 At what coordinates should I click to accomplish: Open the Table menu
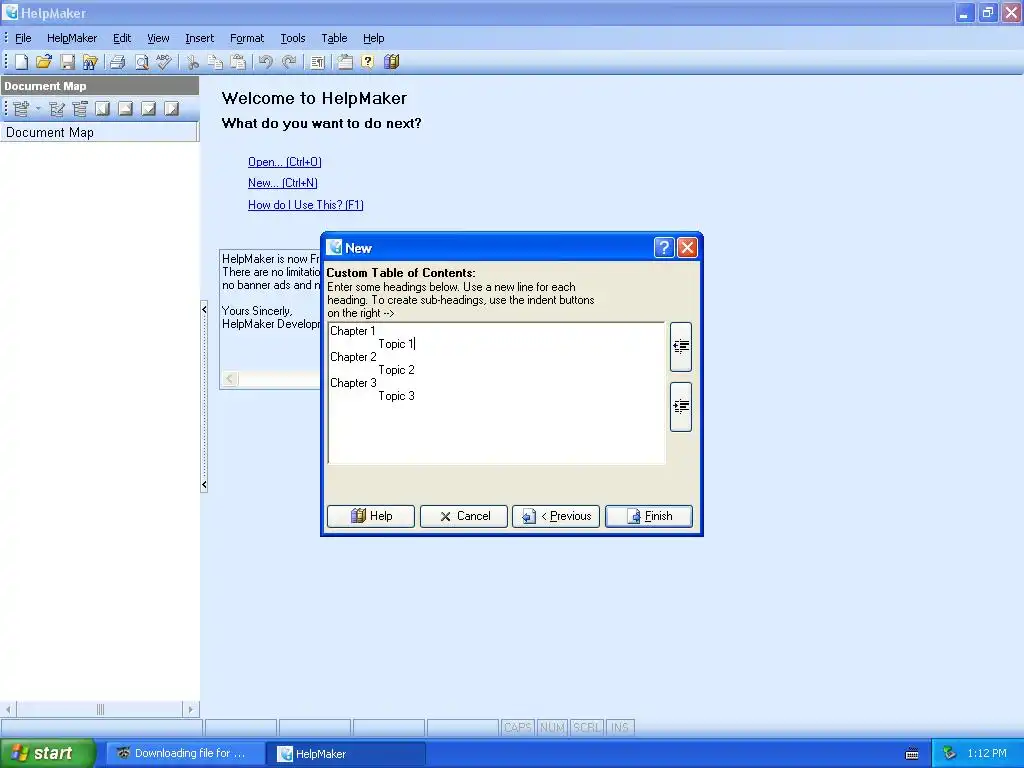[x=334, y=38]
